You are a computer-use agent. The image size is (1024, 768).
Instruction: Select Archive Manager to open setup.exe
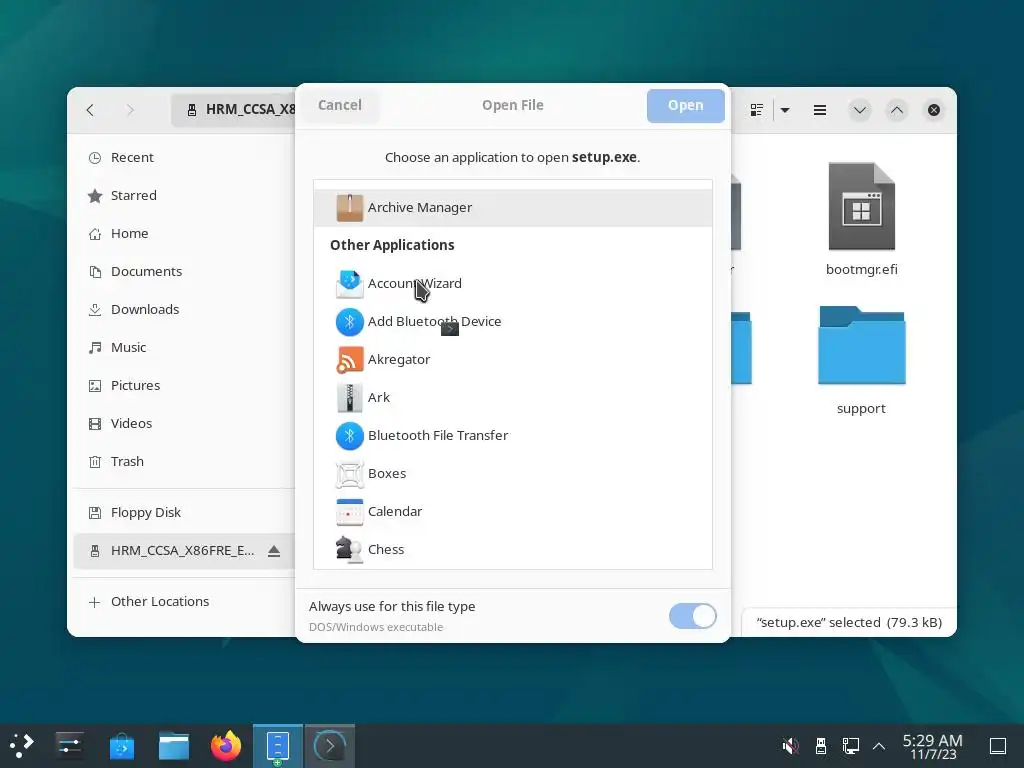pos(513,208)
